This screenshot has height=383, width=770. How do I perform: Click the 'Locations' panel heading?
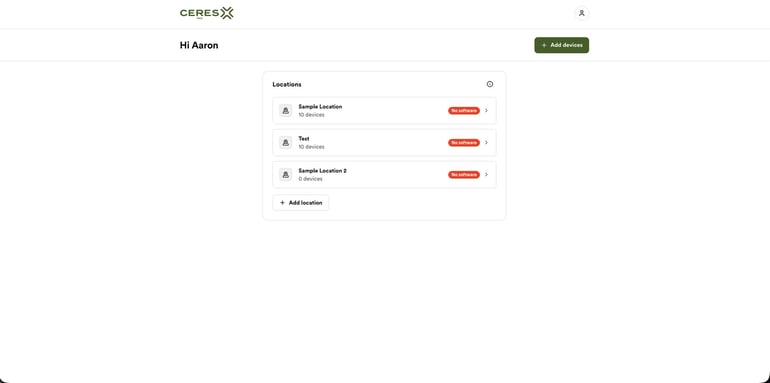pyautogui.click(x=287, y=84)
